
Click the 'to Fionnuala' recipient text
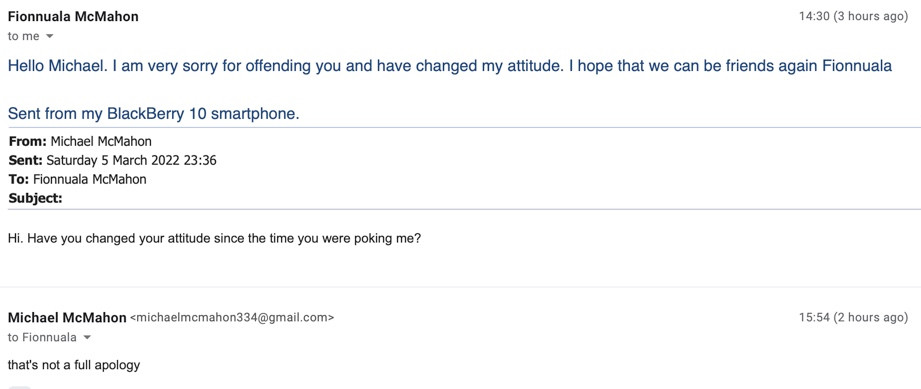(42, 338)
